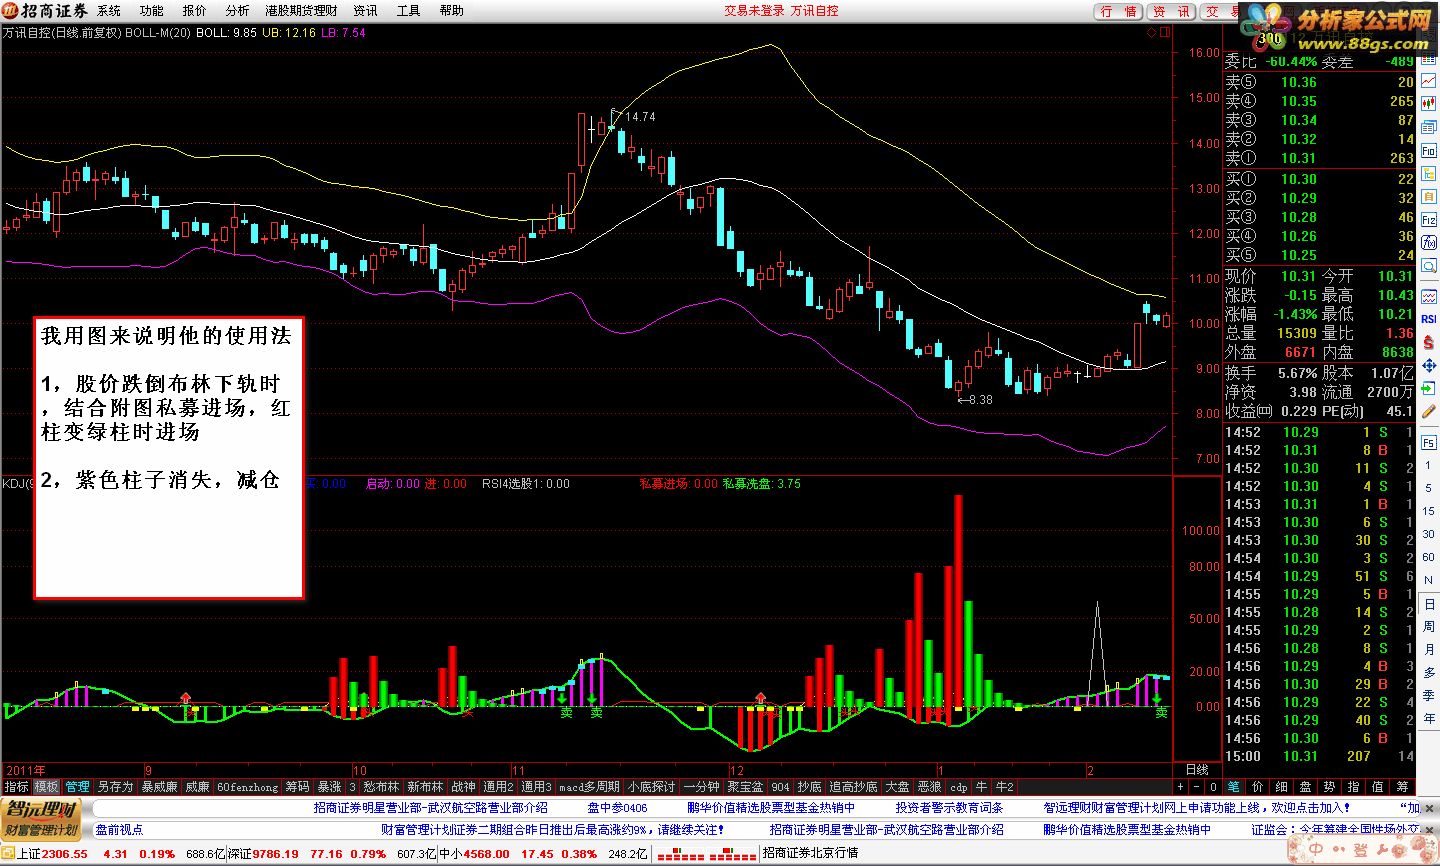The width and height of the screenshot is (1440, 866).
Task: Select the pencil drawing tool icon
Action: click(1429, 410)
